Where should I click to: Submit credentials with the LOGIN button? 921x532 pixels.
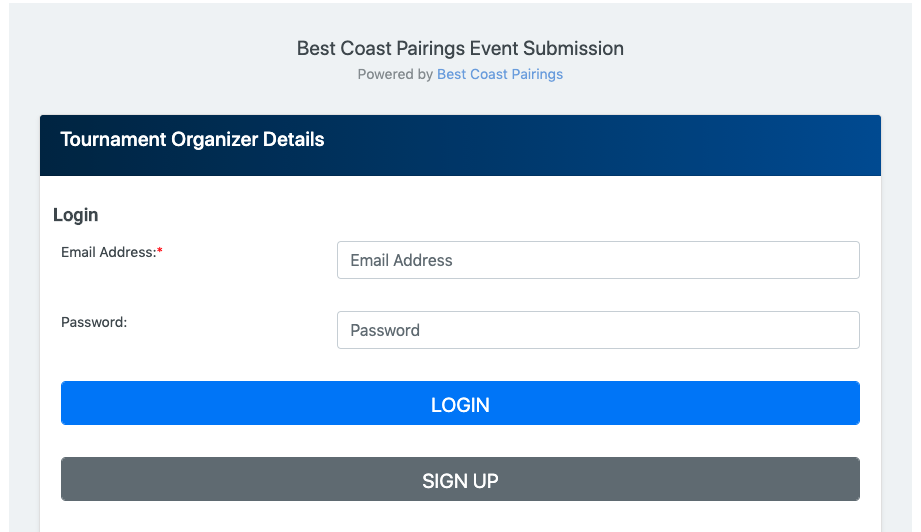point(460,403)
